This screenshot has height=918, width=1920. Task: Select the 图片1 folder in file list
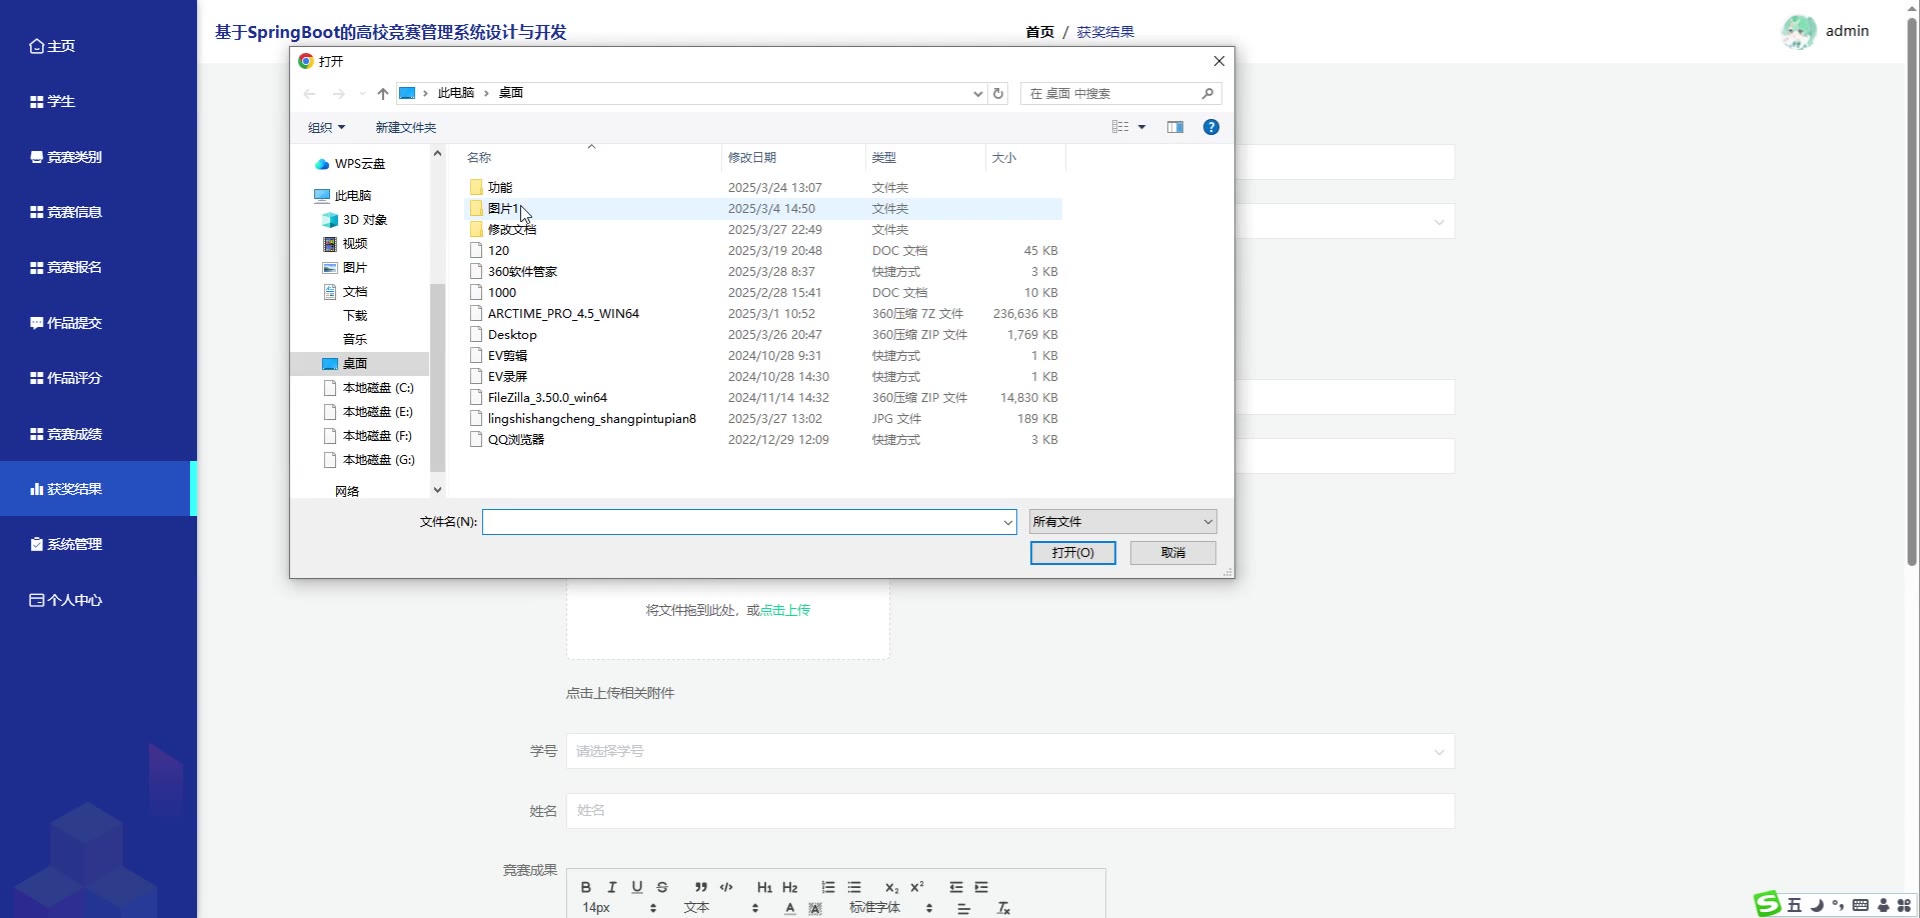502,209
